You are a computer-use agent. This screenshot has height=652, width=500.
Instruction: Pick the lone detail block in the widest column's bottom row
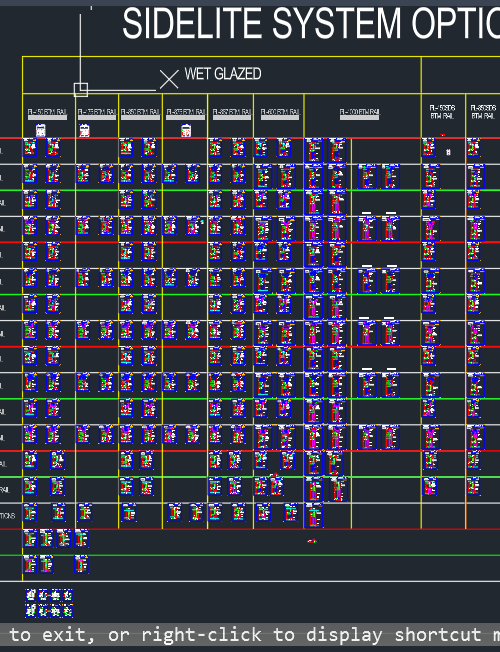(x=314, y=515)
